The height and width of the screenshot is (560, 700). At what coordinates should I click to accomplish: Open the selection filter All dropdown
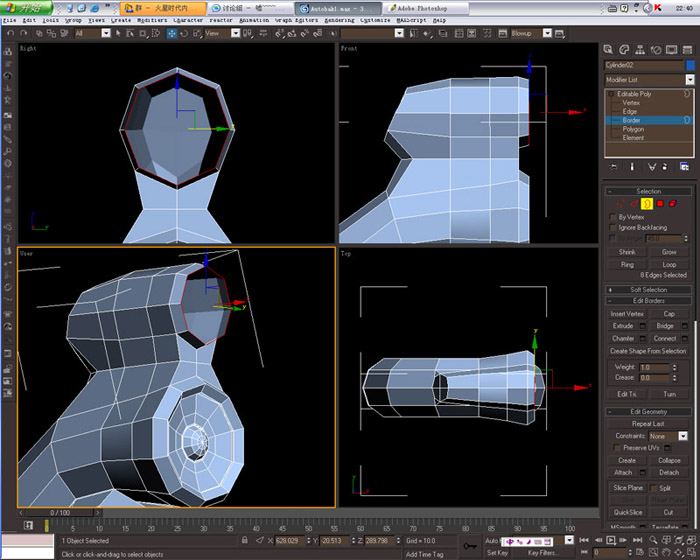tap(106, 33)
